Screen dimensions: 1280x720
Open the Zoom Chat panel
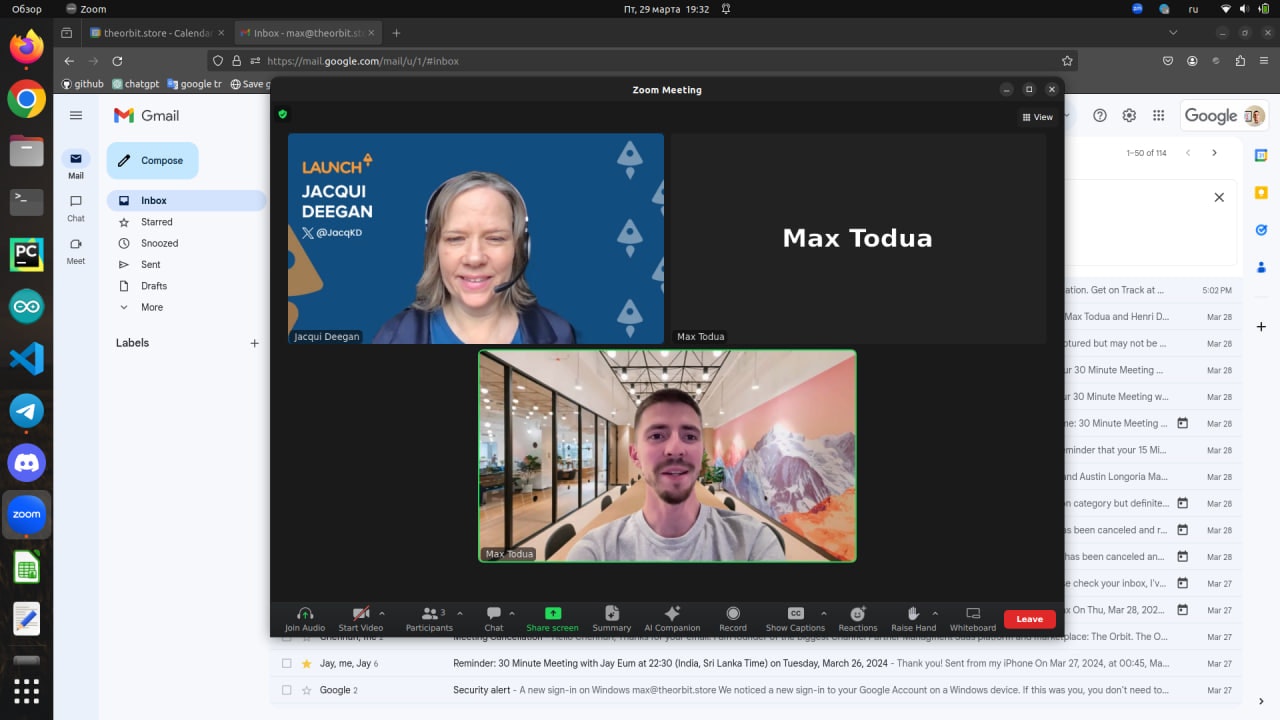tap(494, 618)
